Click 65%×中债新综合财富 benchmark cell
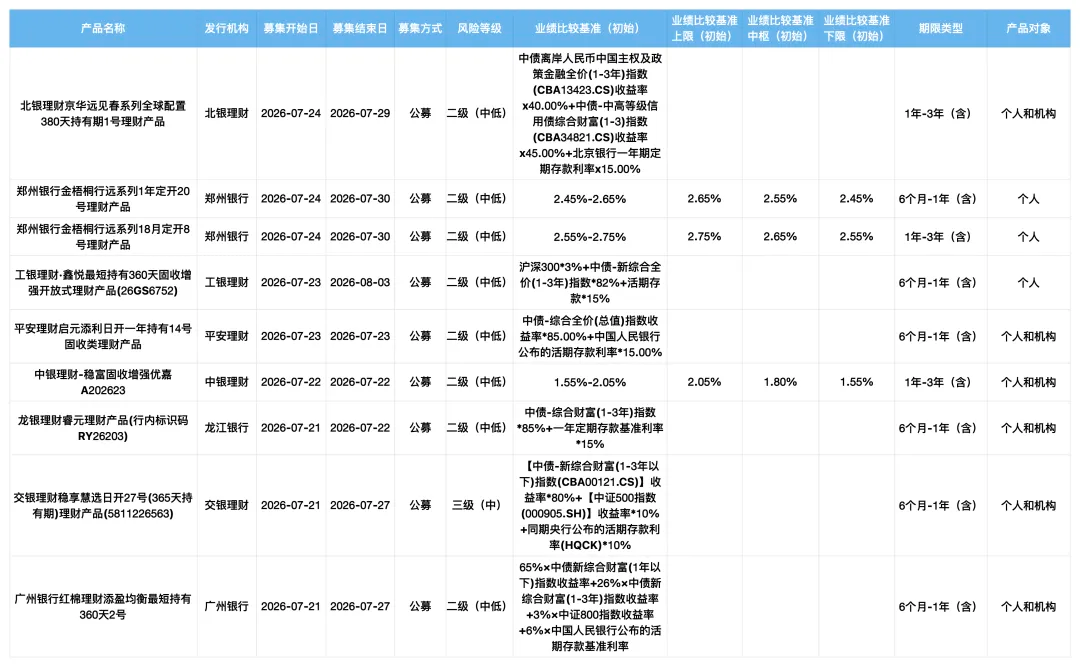 [x=590, y=606]
